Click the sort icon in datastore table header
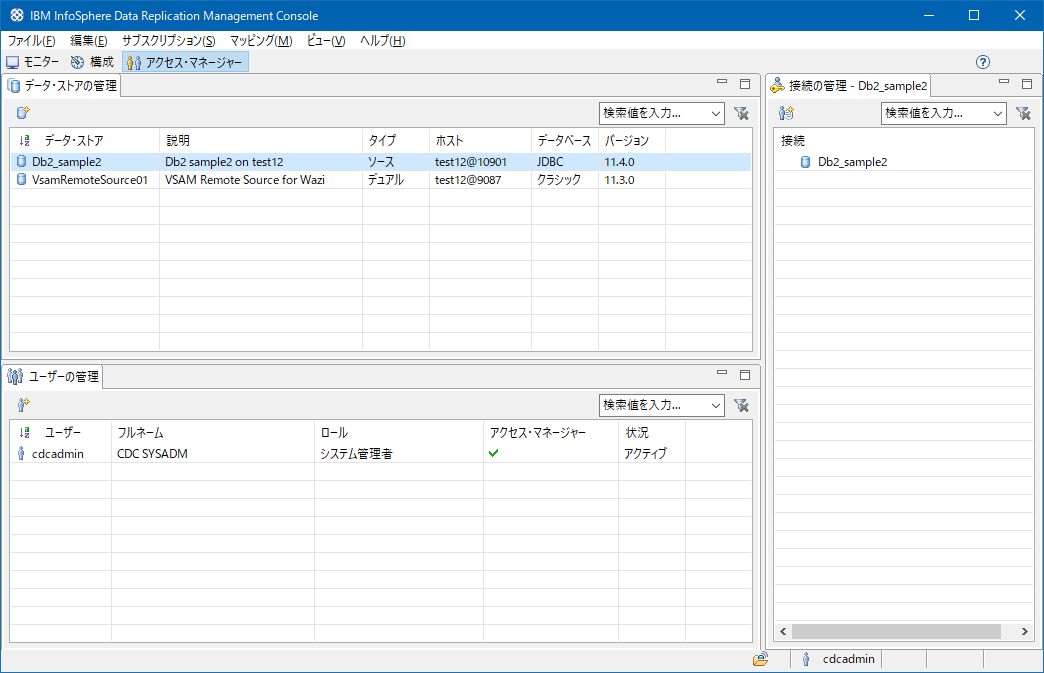 25,140
